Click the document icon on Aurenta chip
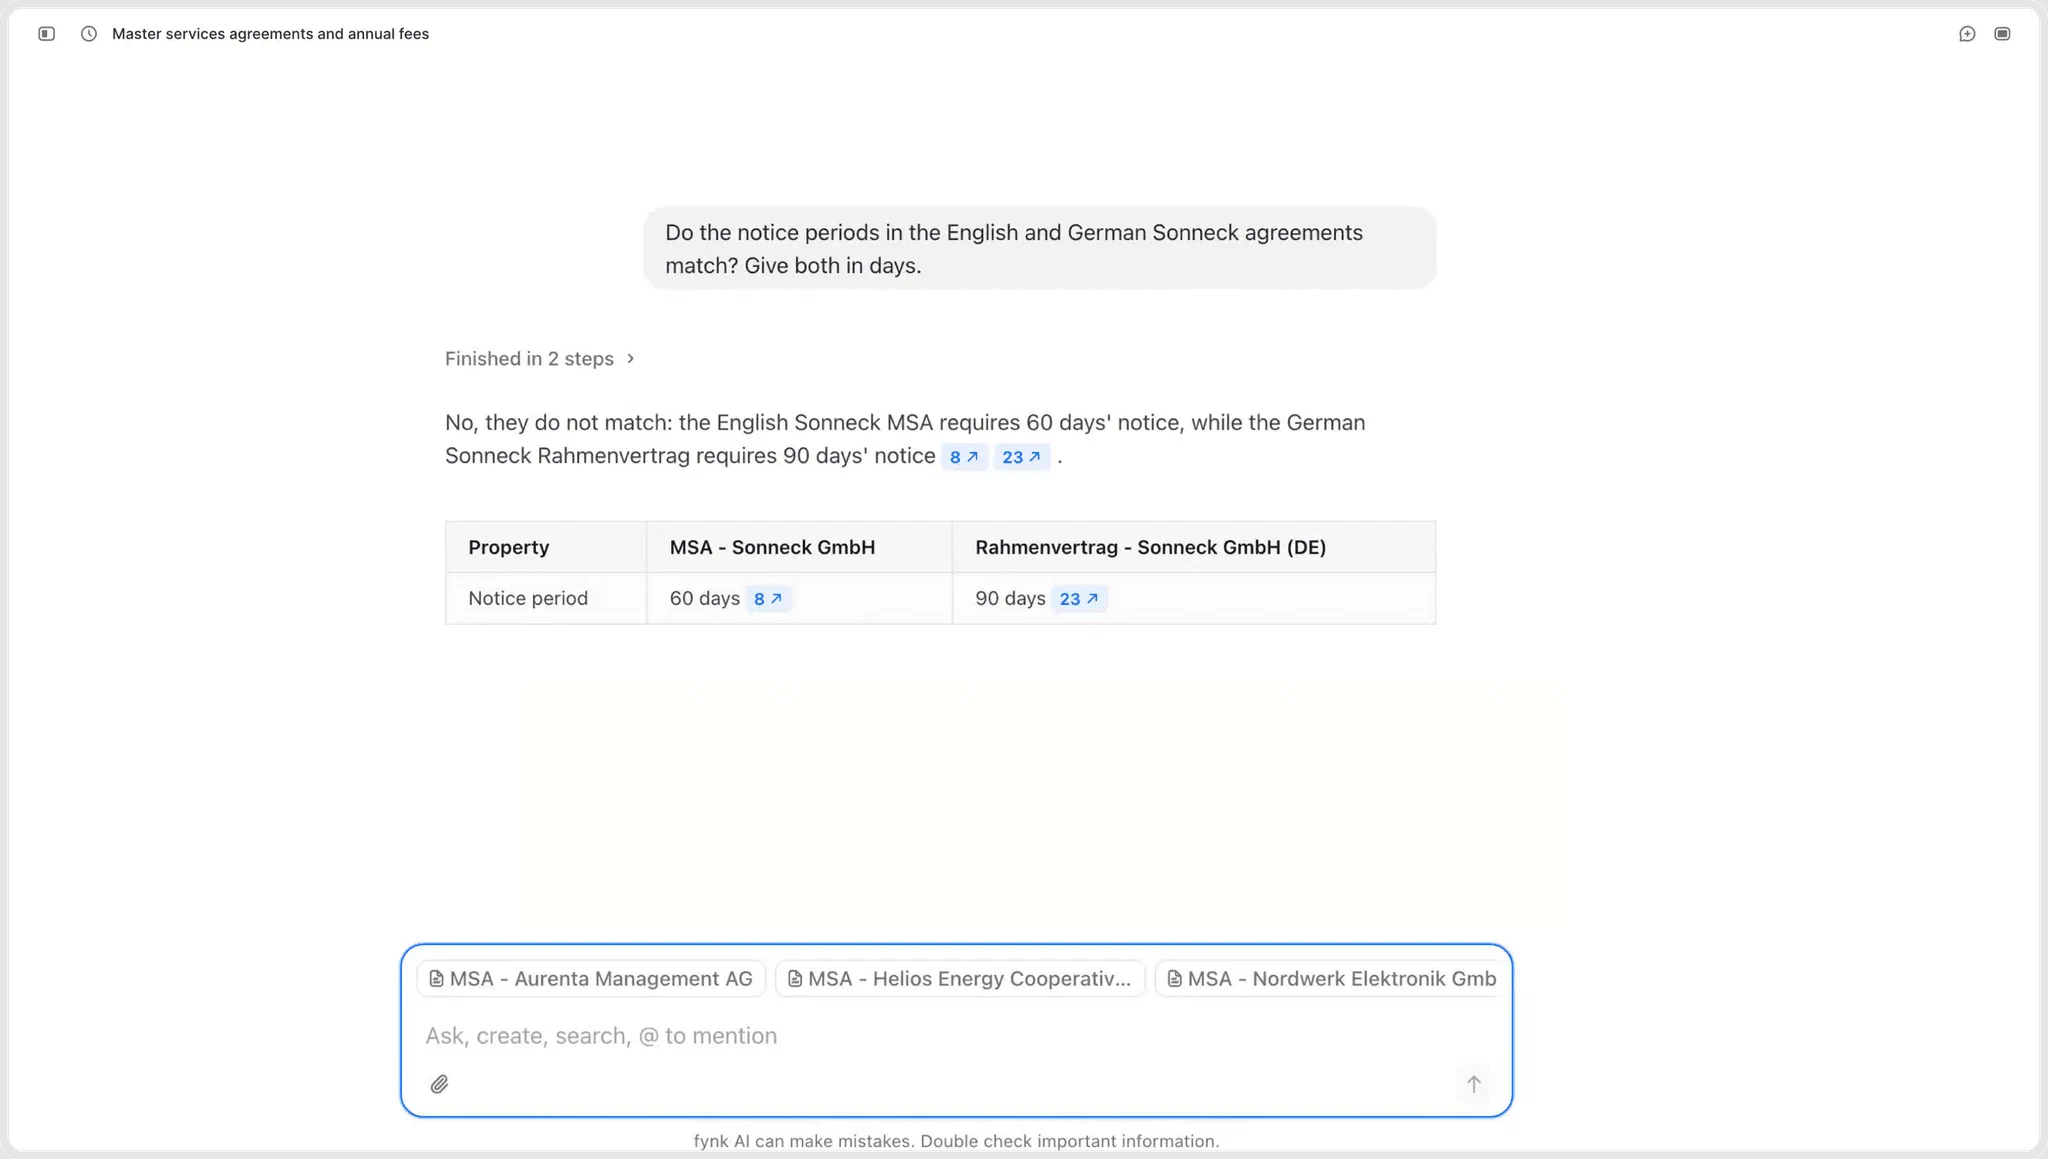Image resolution: width=2048 pixels, height=1159 pixels. pyautogui.click(x=436, y=979)
